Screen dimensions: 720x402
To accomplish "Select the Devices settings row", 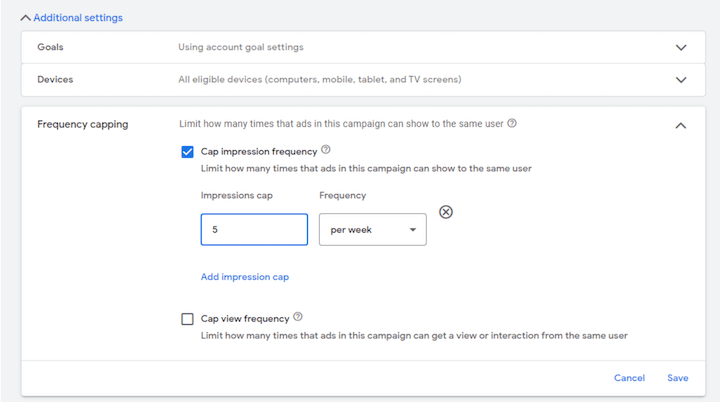I will click(x=363, y=79).
